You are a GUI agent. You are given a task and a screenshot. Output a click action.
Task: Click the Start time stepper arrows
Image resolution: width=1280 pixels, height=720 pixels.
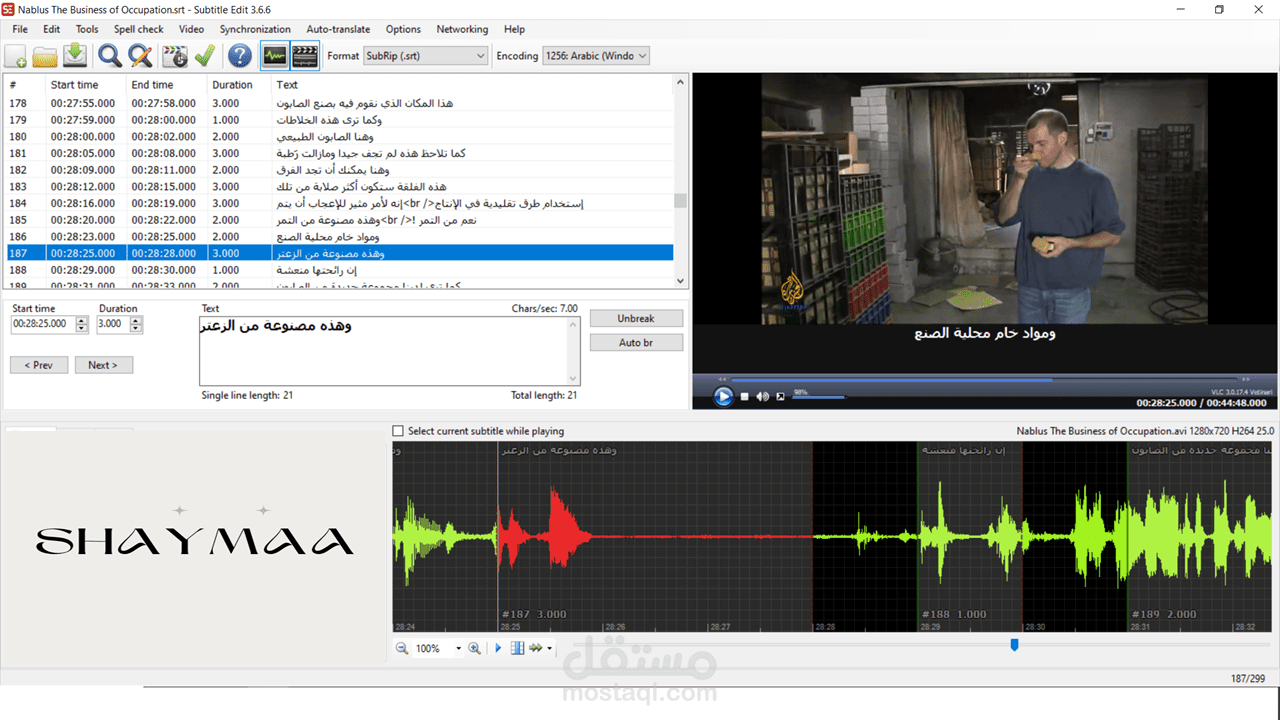pyautogui.click(x=82, y=324)
